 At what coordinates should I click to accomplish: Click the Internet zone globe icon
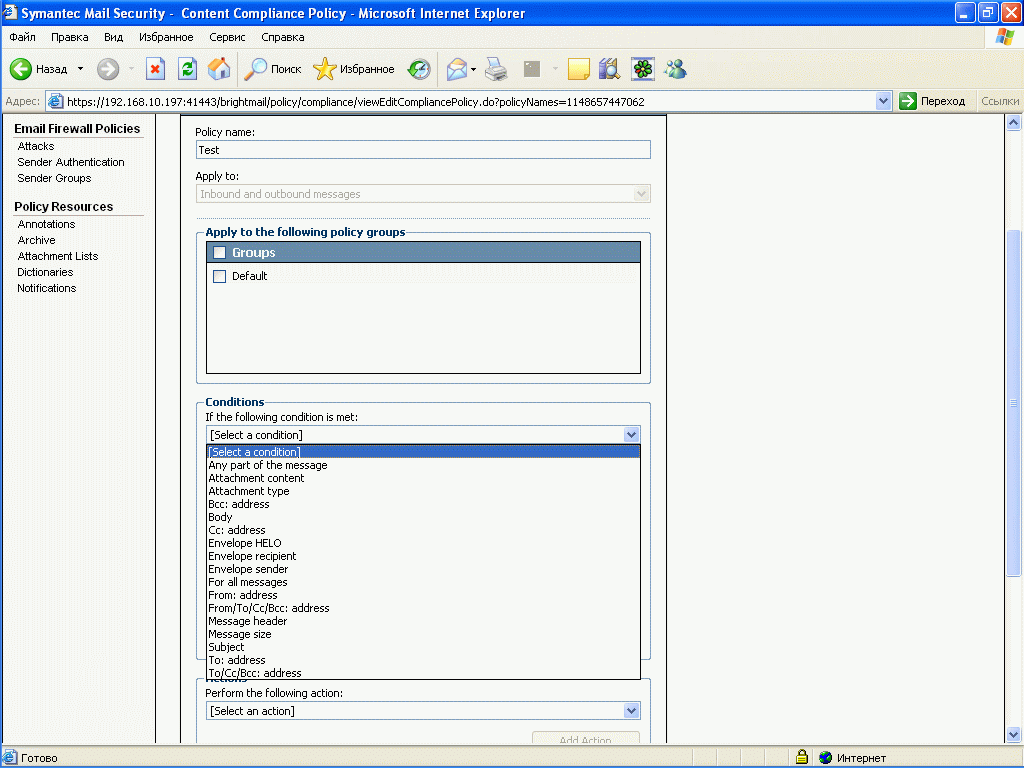[x=825, y=758]
